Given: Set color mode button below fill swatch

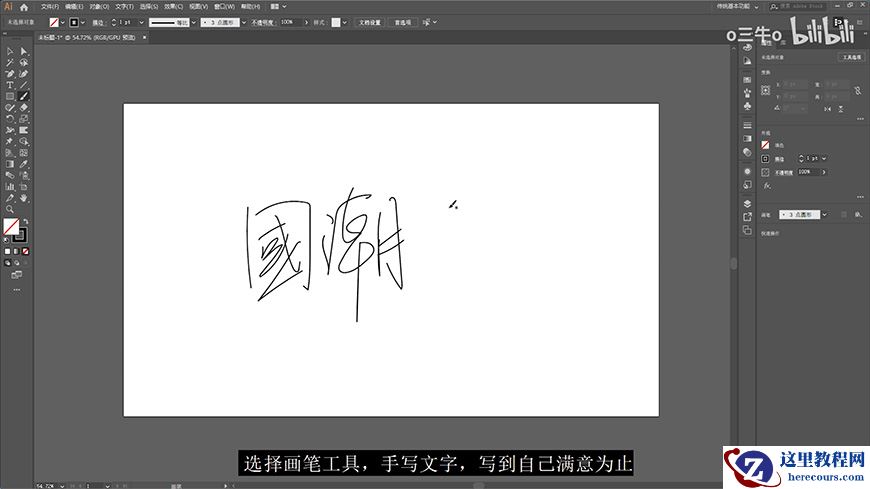Looking at the screenshot, I should click(8, 251).
